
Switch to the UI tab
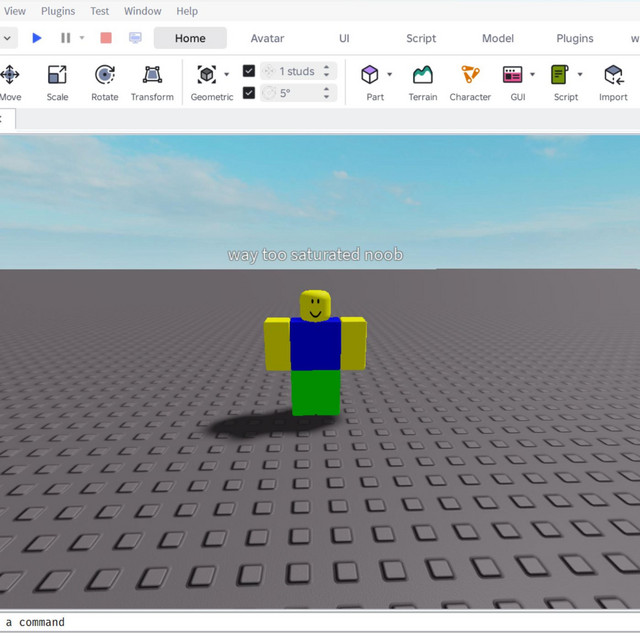pyautogui.click(x=344, y=38)
